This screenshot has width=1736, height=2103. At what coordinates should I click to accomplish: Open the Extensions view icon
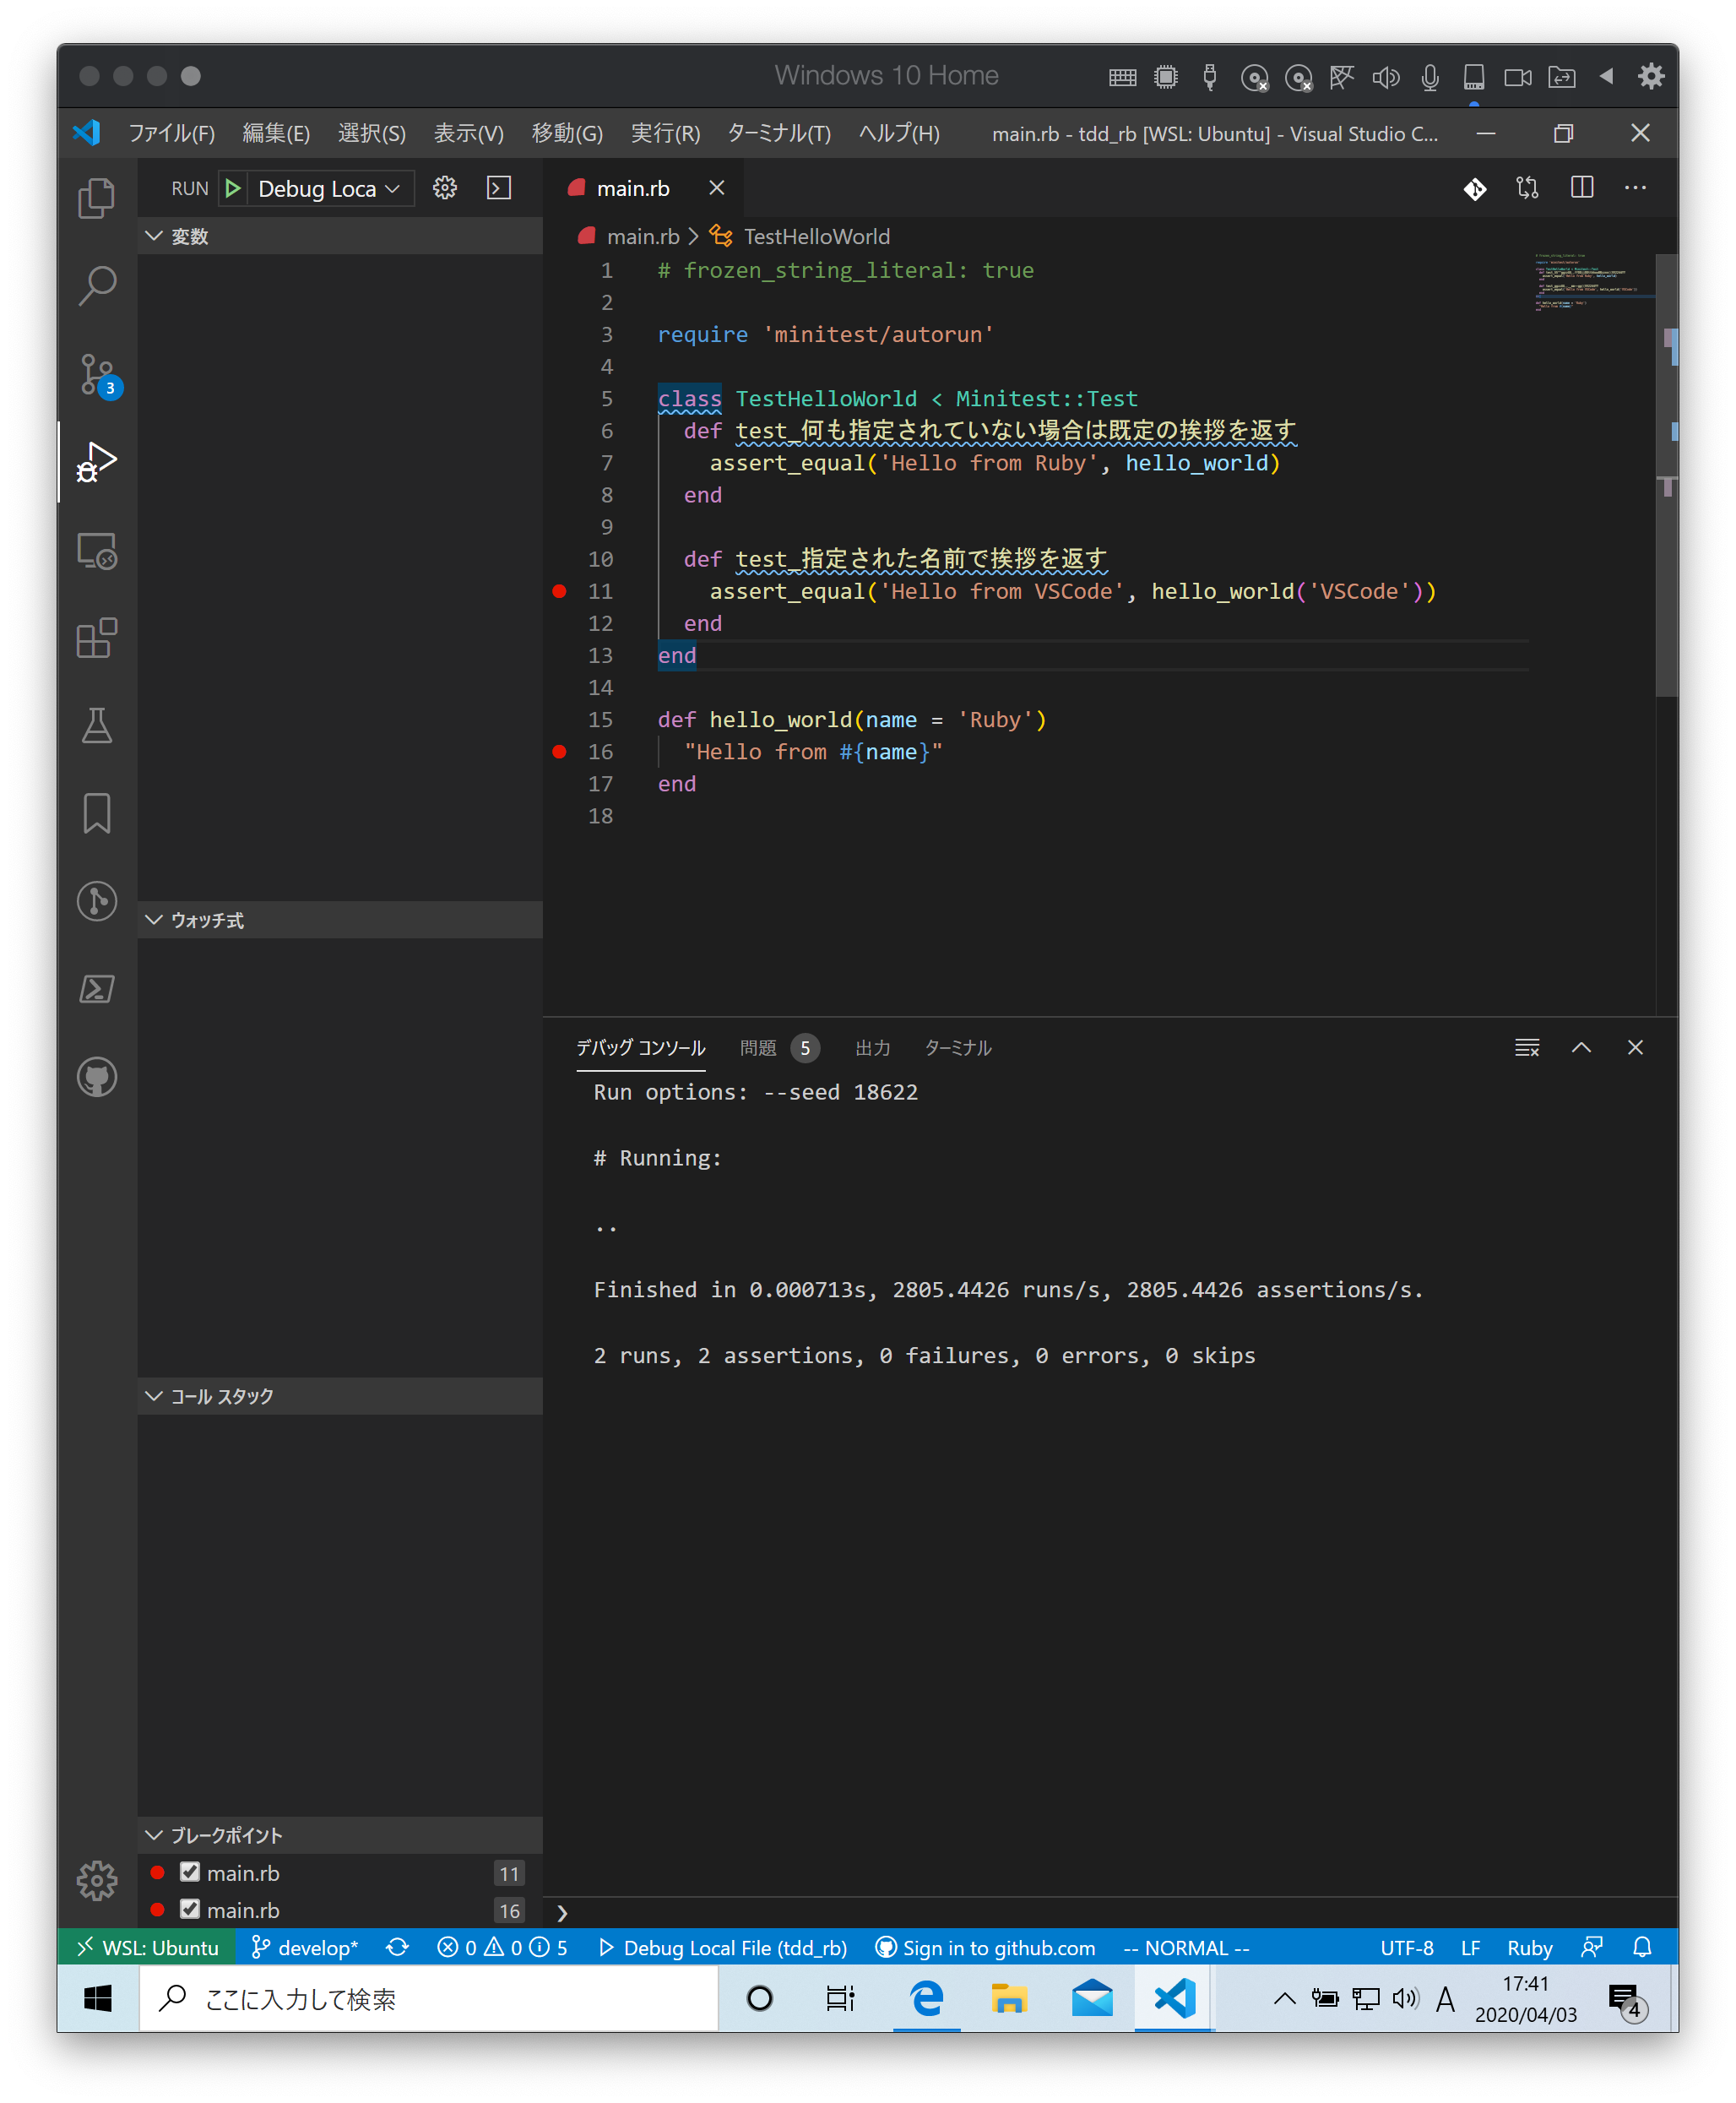click(x=97, y=637)
